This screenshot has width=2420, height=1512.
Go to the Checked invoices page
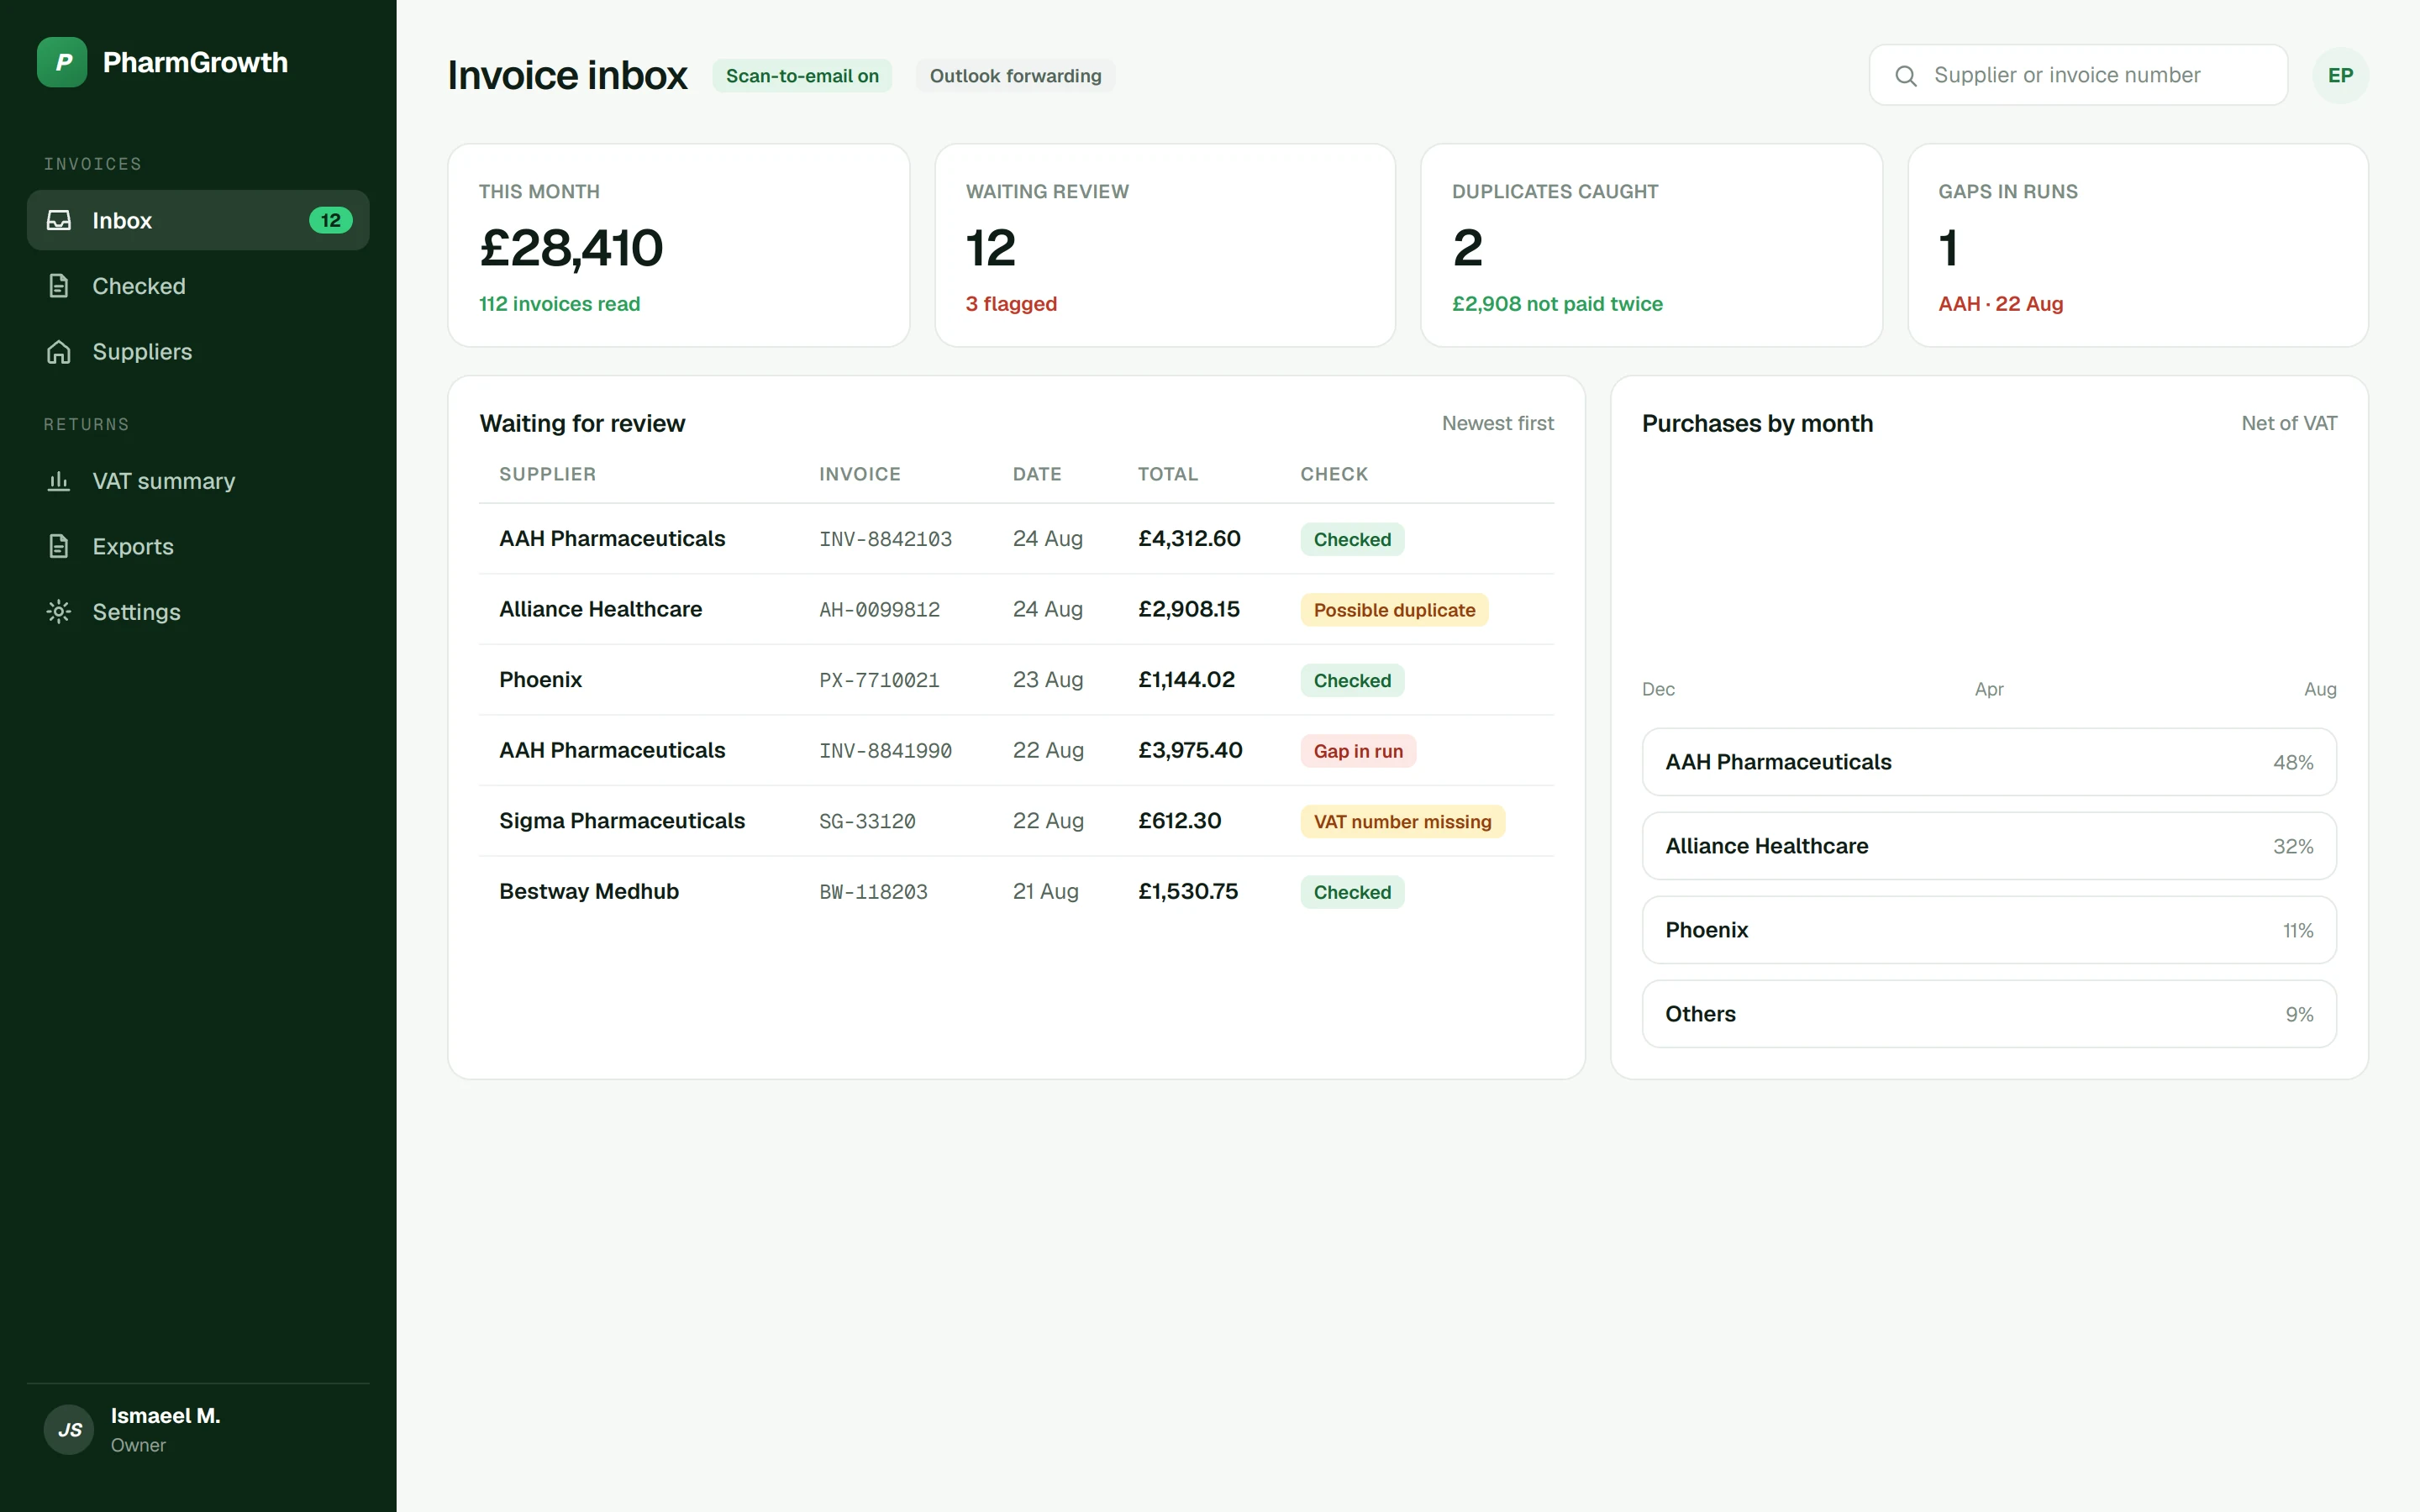(198, 286)
